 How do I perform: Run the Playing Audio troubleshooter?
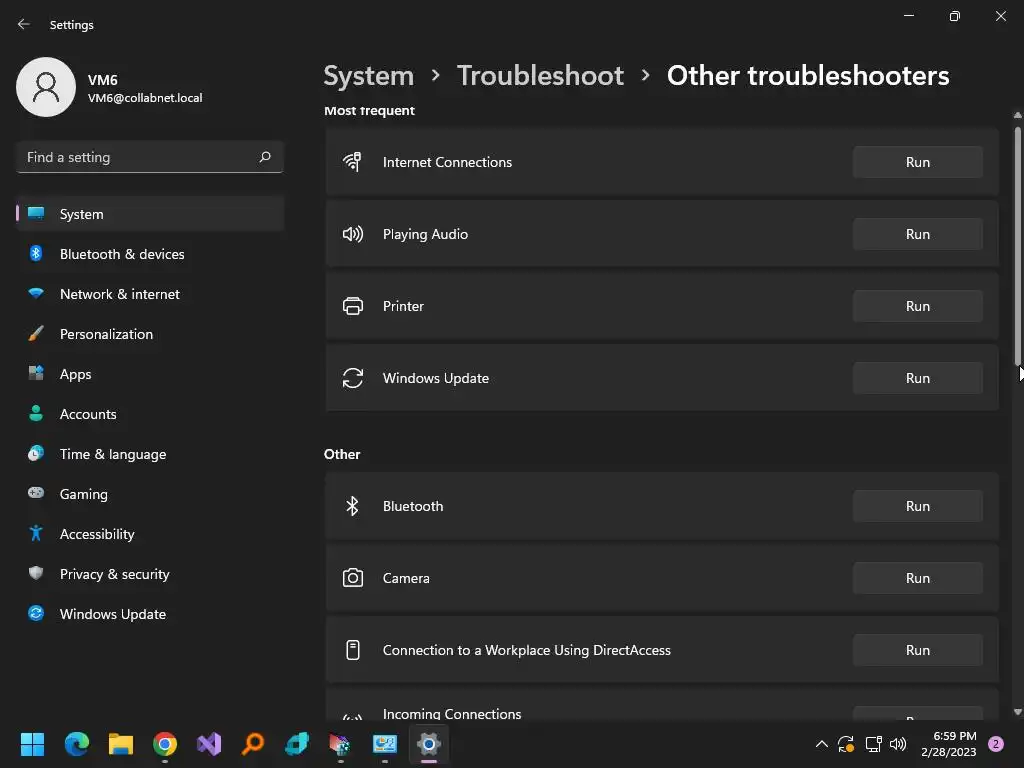point(918,234)
